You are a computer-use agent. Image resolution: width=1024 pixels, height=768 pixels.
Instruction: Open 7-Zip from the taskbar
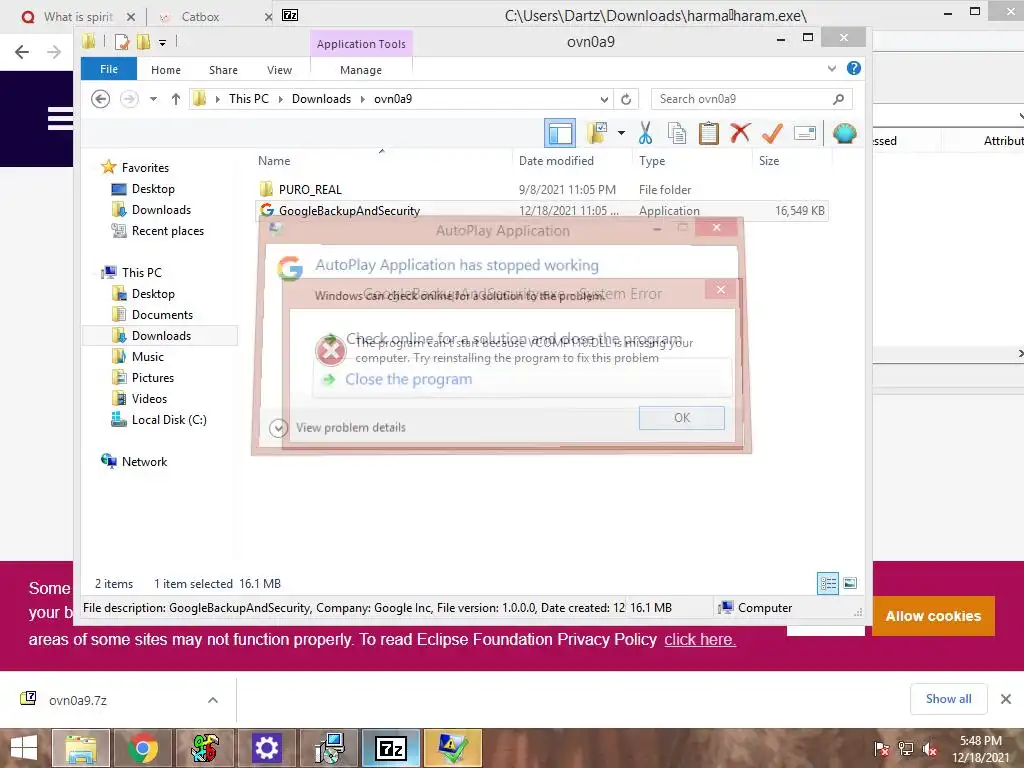pos(391,748)
